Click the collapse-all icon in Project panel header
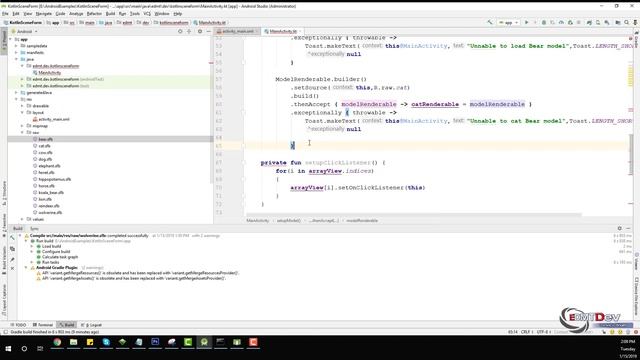Screen dimensions: 640x360 click(189, 31)
